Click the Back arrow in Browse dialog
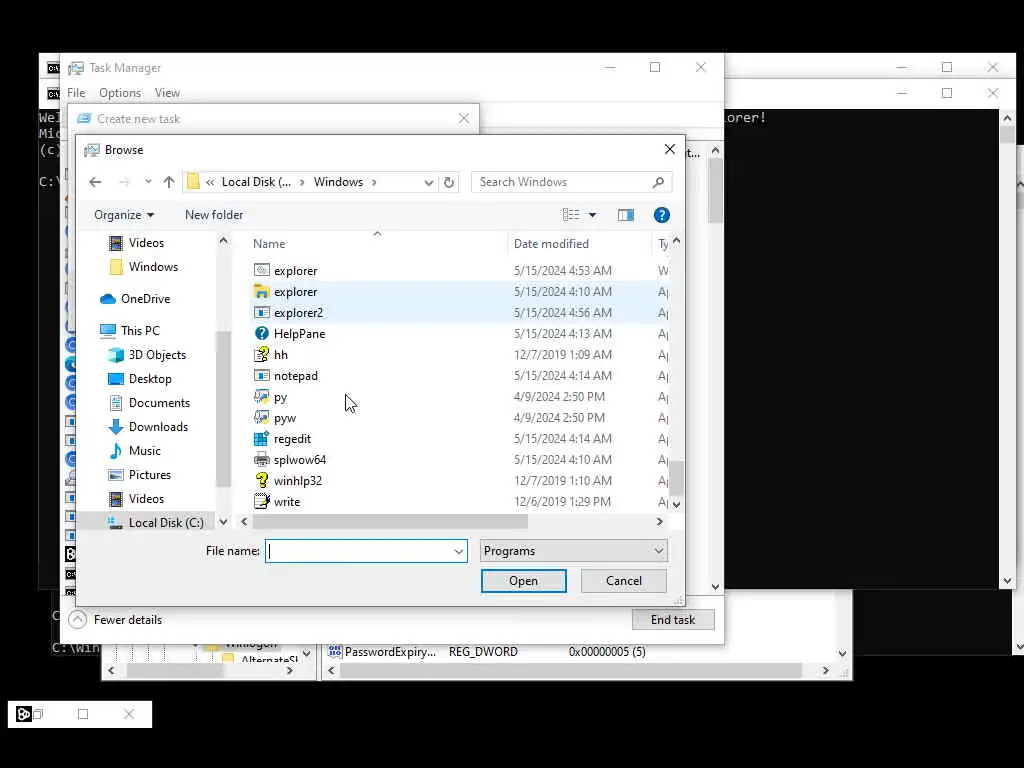Screen dimensions: 1024x768 pyautogui.click(x=95, y=182)
